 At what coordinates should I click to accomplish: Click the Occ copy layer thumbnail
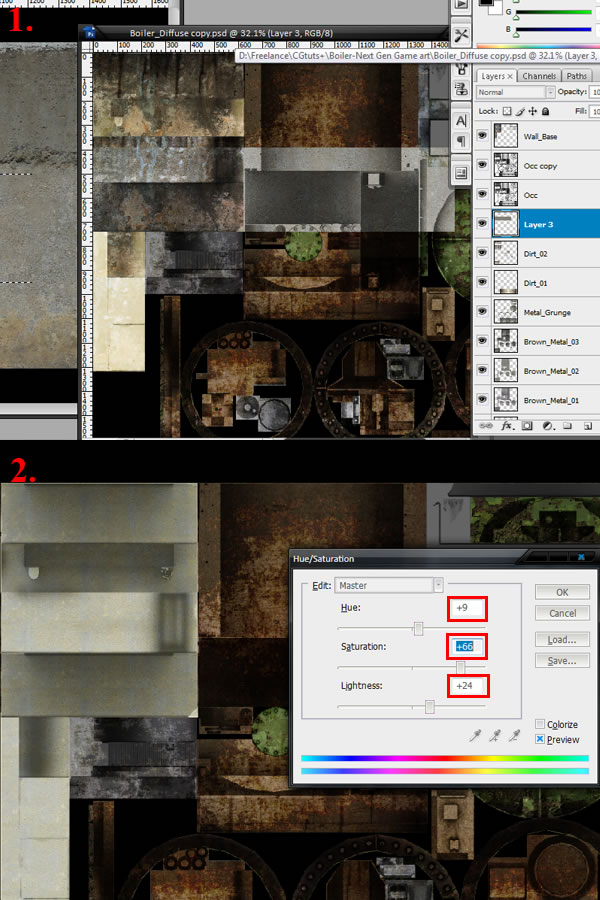point(506,165)
